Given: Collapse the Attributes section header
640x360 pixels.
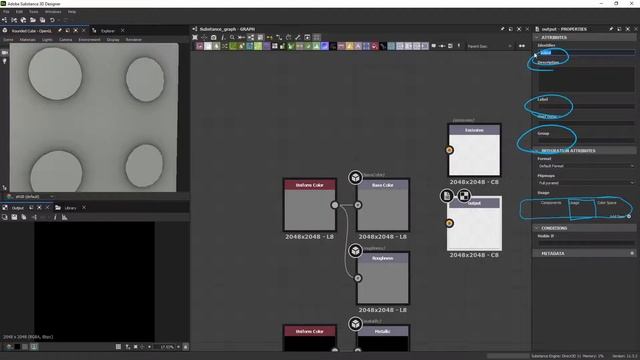Looking at the screenshot, I should pos(584,37).
